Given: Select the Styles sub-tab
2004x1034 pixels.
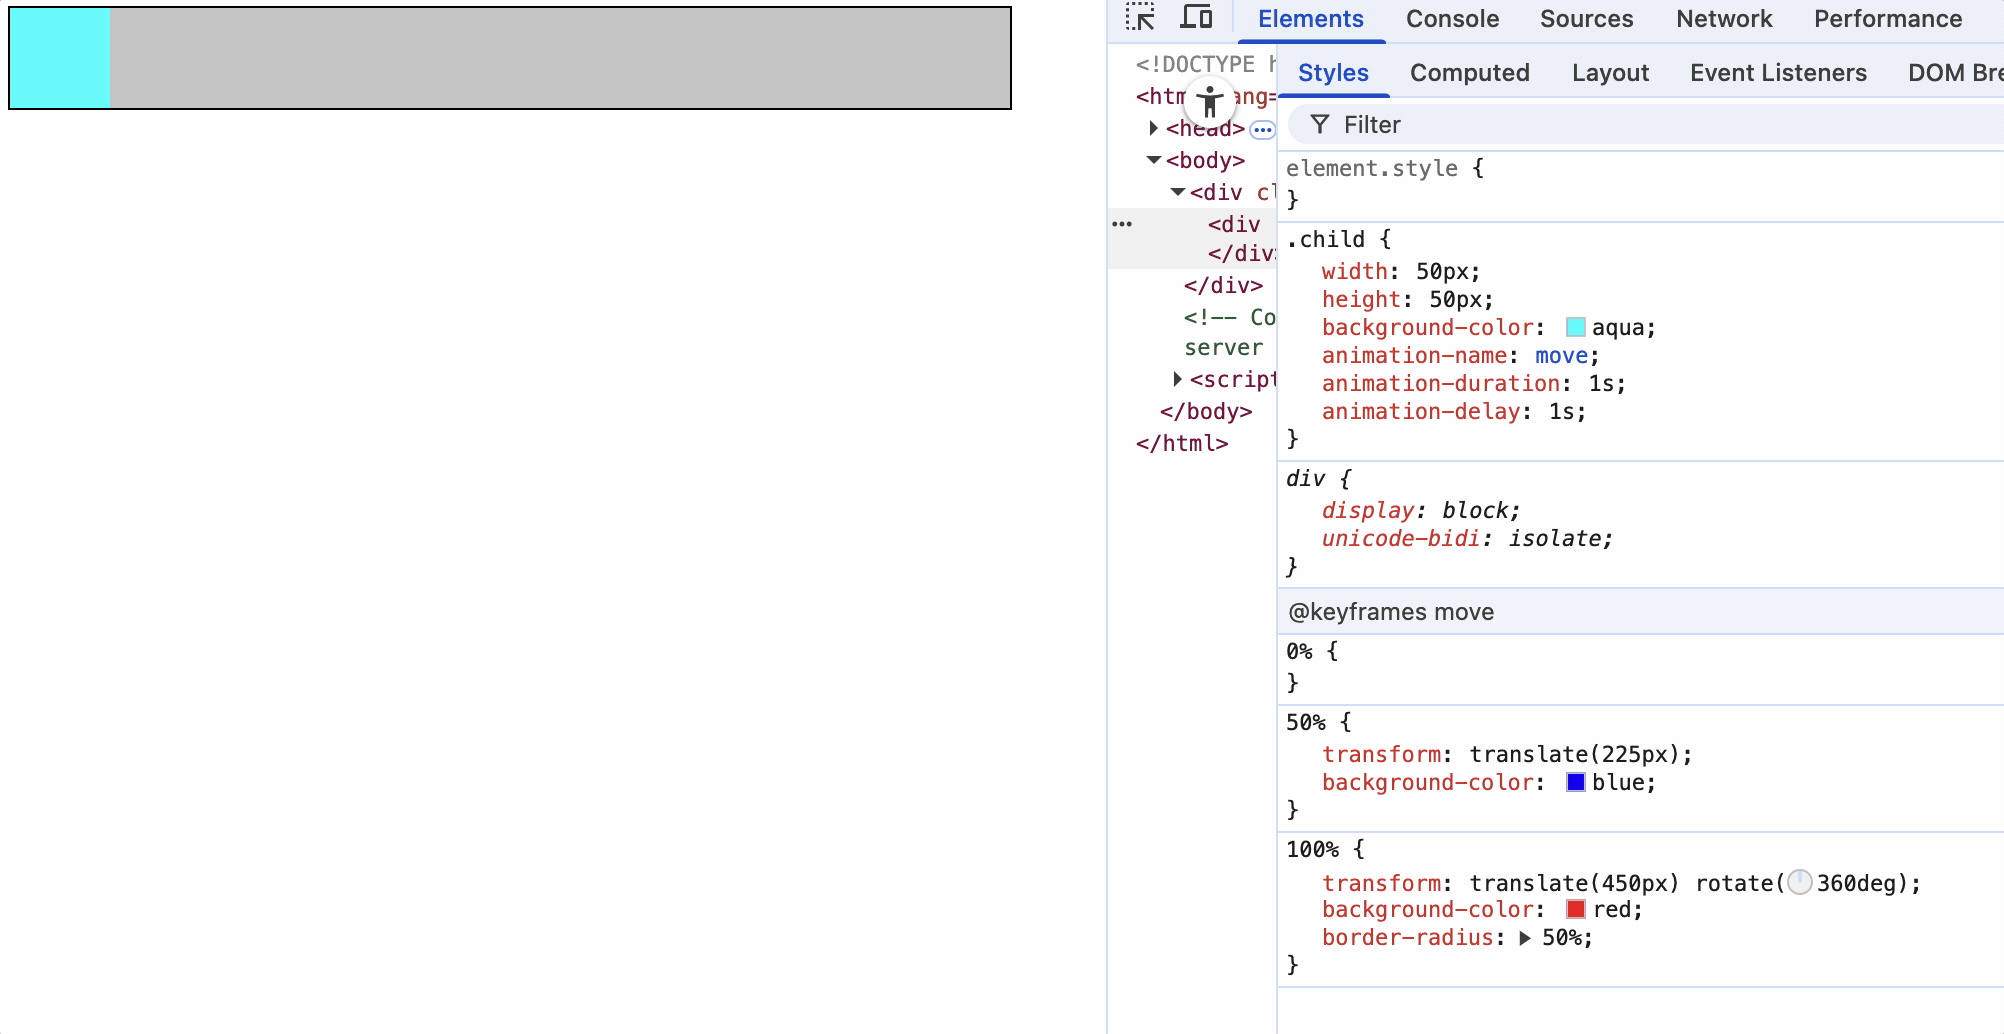Looking at the screenshot, I should click(x=1333, y=73).
